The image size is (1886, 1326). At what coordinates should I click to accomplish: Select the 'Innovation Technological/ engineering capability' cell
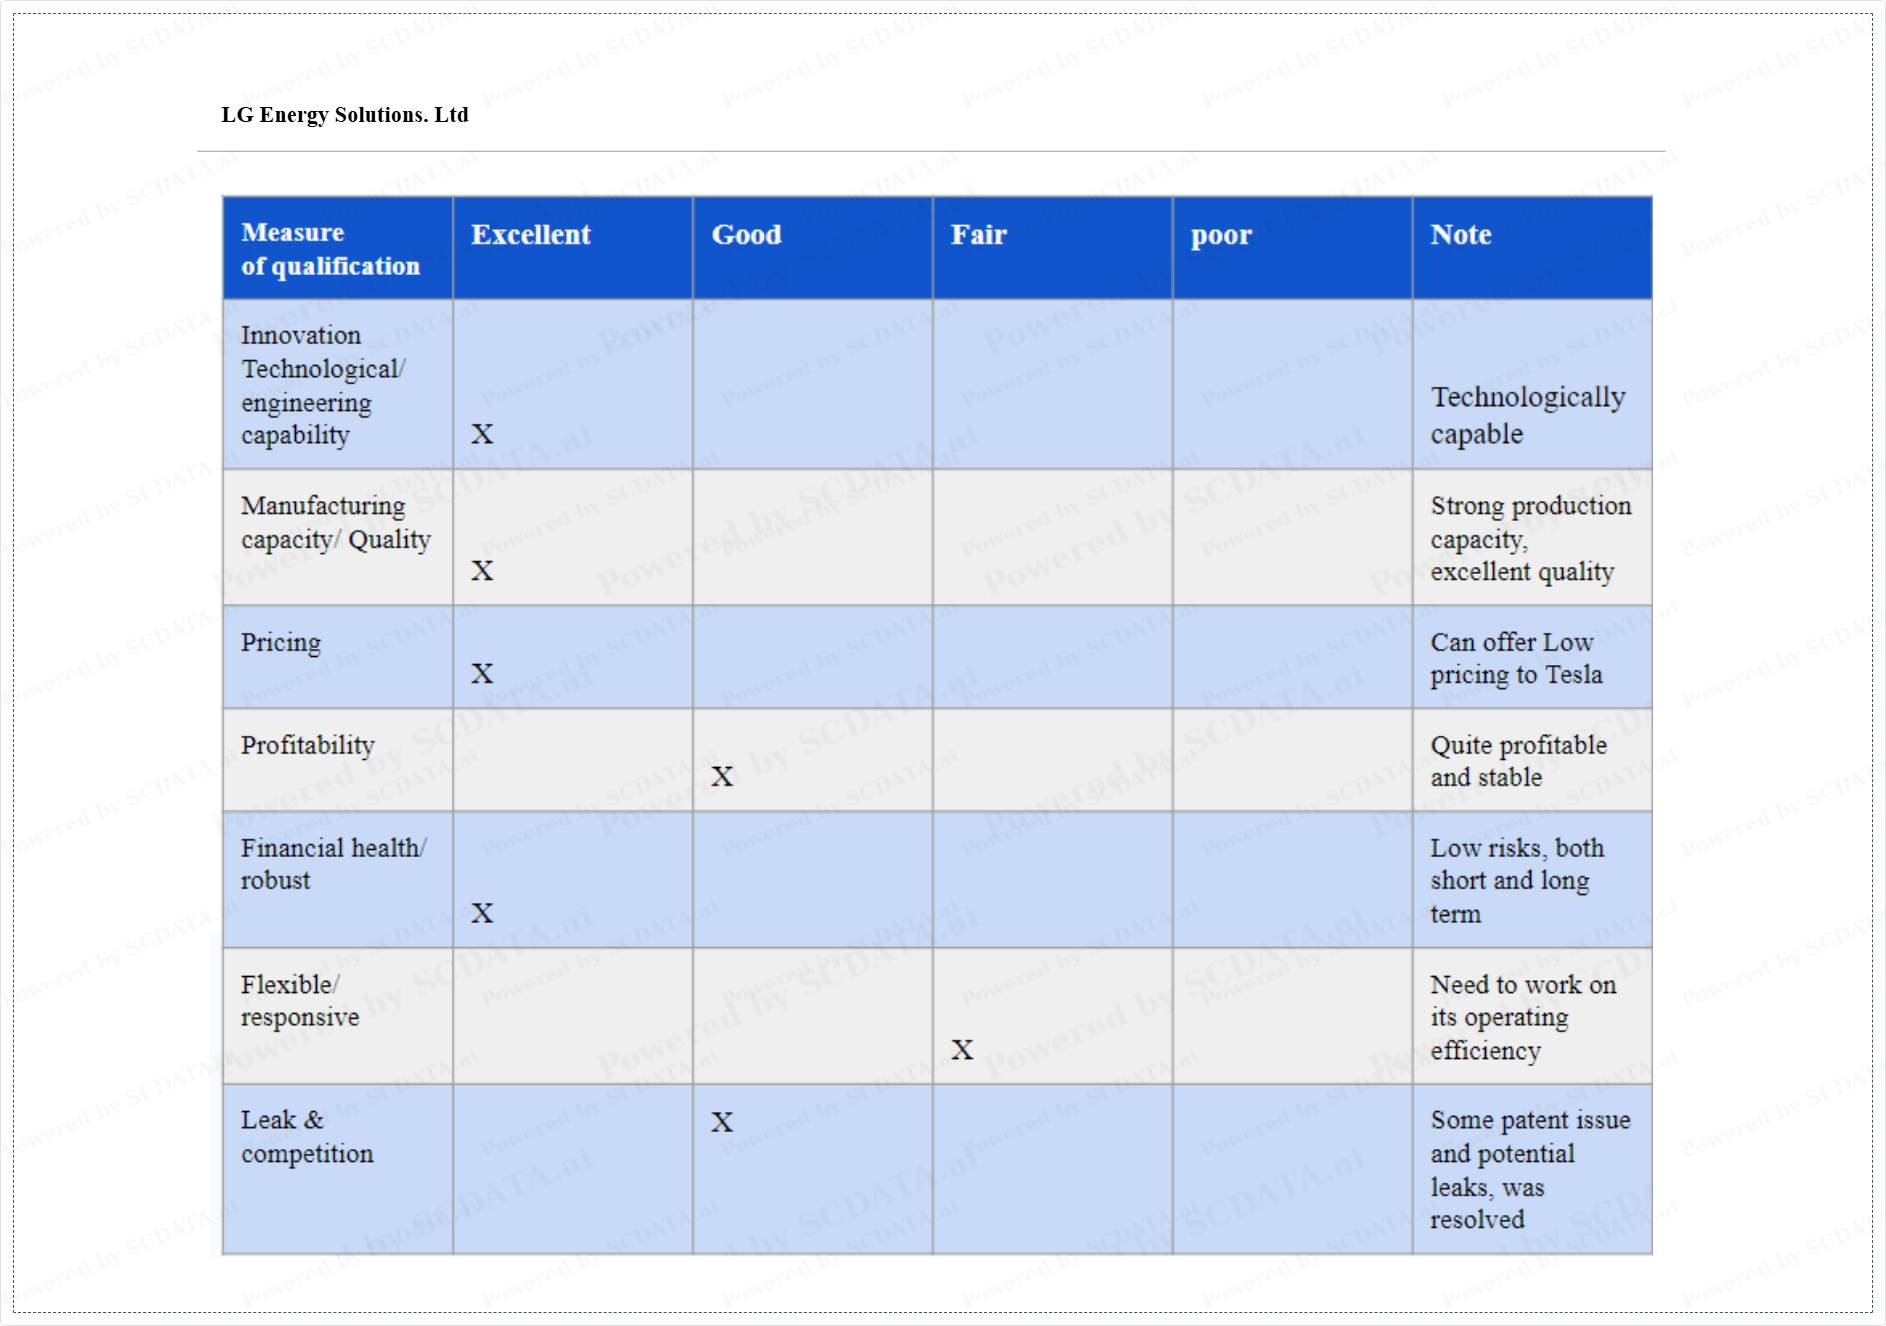338,384
